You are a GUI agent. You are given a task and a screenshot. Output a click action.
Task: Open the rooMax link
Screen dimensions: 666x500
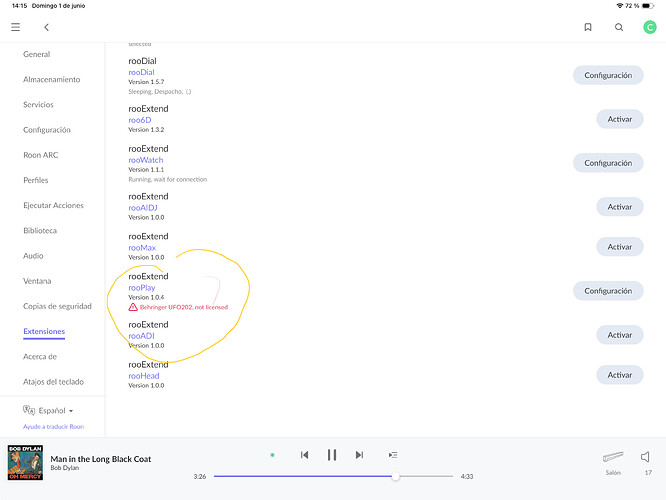(142, 248)
